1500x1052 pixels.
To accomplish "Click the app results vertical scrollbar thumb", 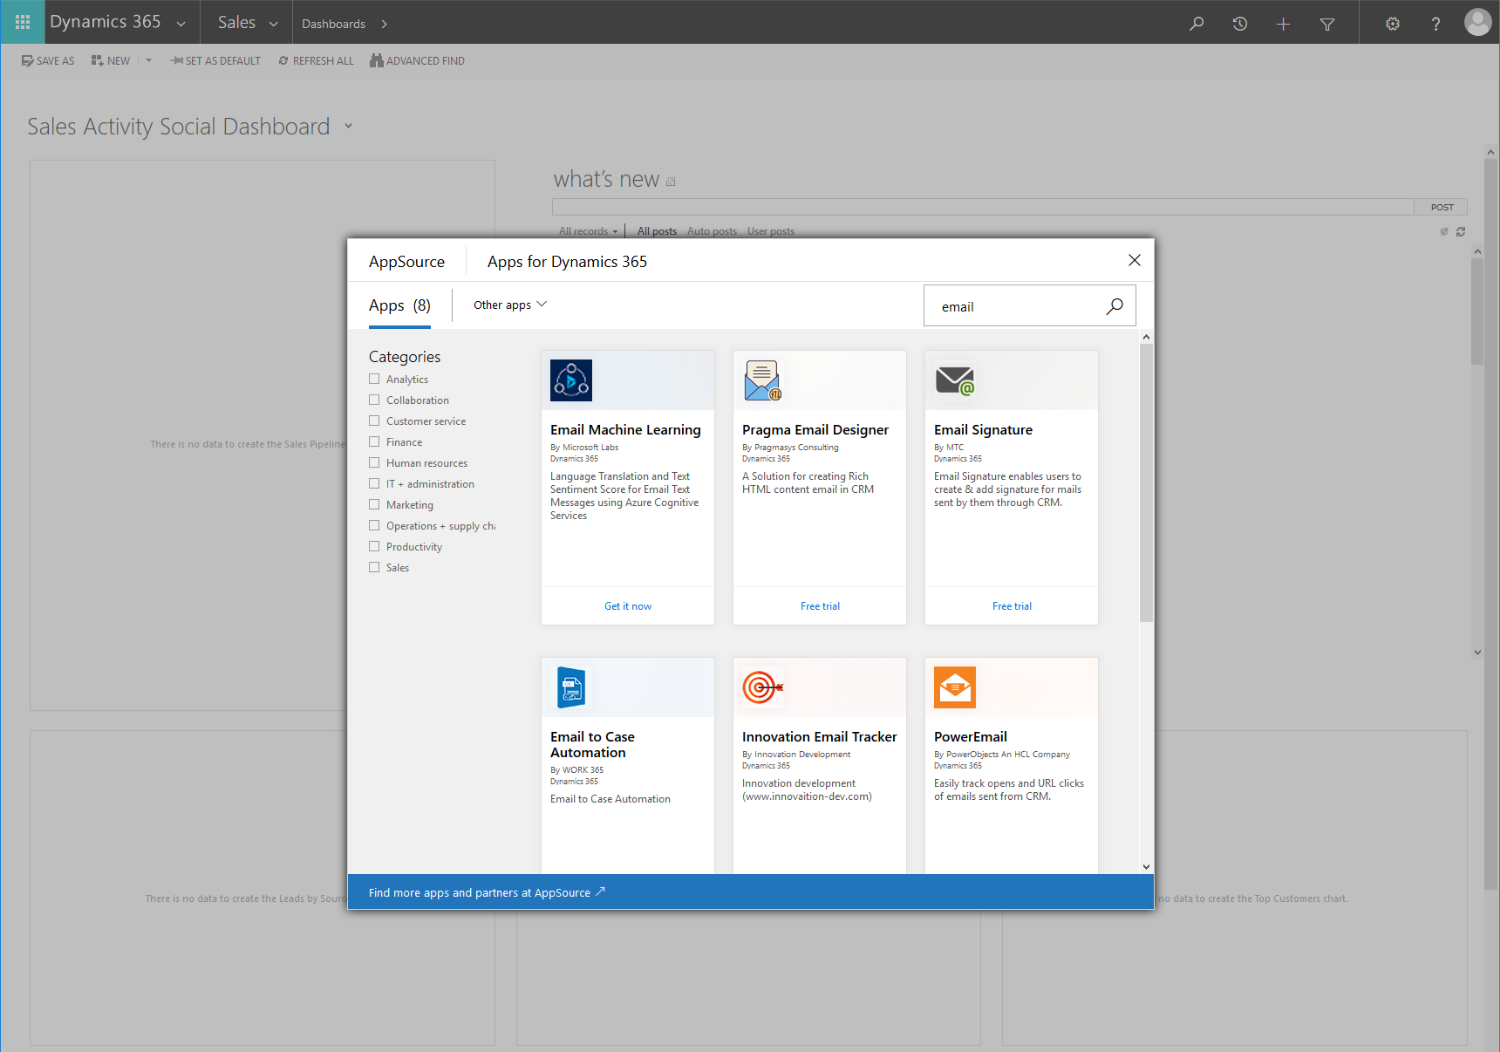I will coord(1146,483).
